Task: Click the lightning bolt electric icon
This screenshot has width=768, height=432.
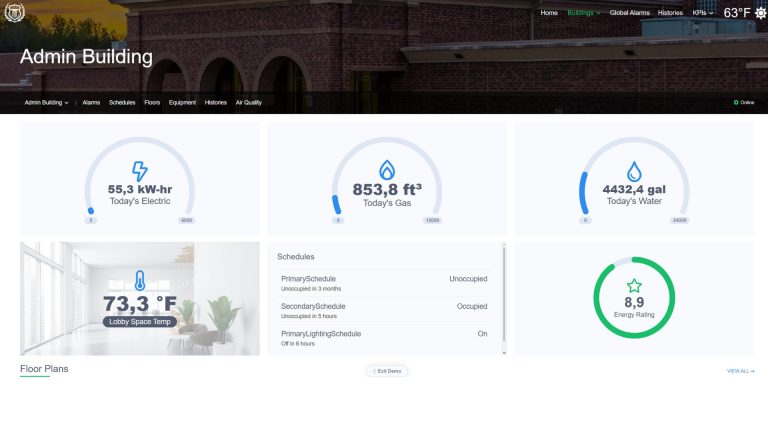Action: point(140,171)
